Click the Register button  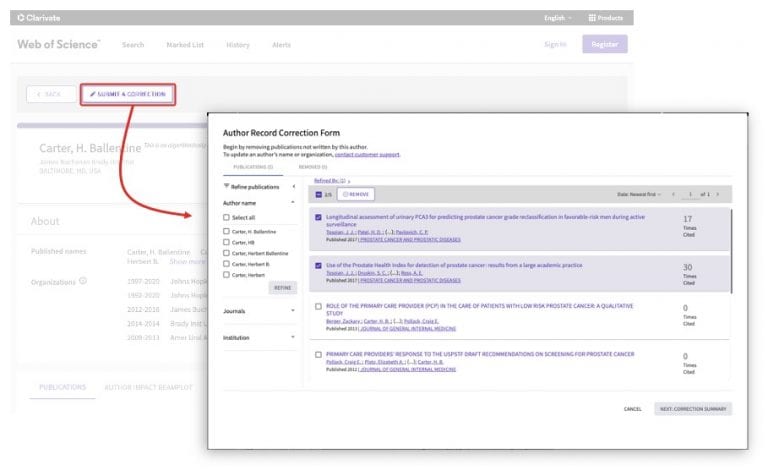pyautogui.click(x=604, y=44)
